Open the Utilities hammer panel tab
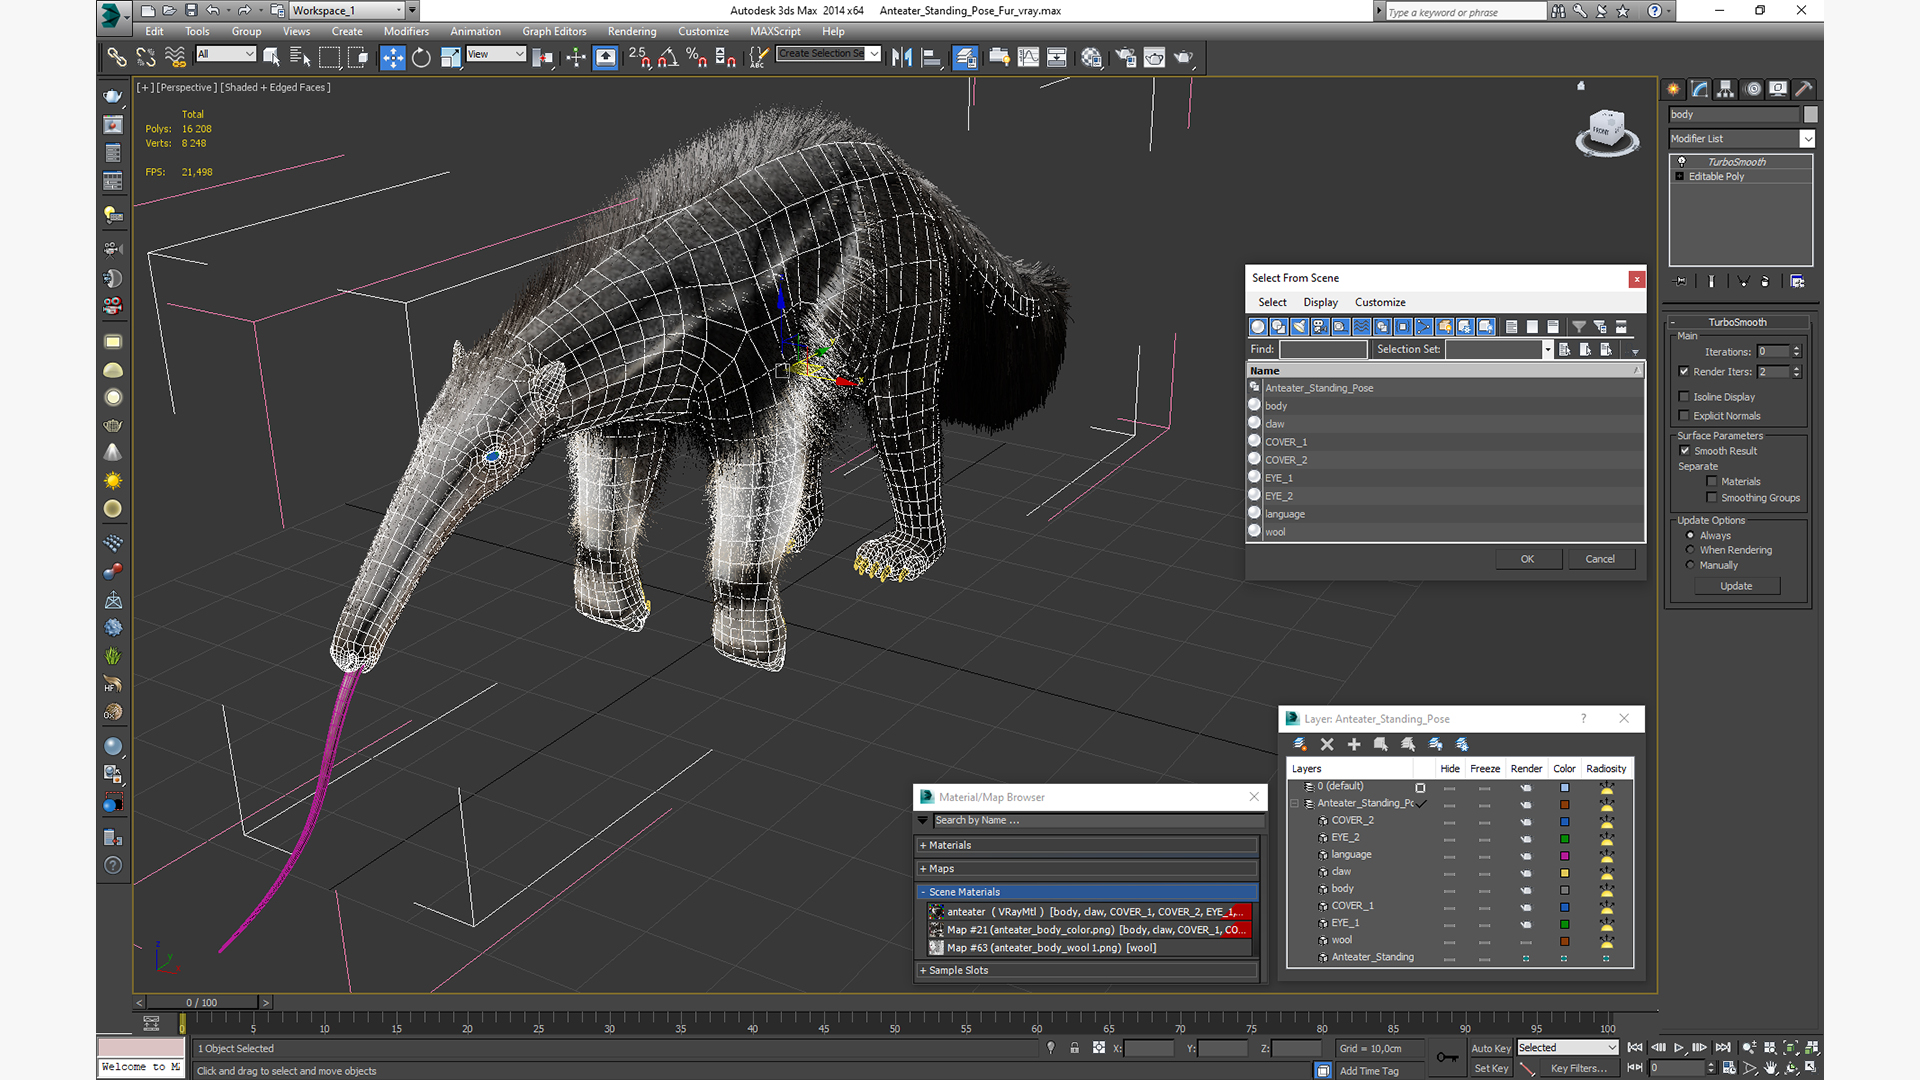The width and height of the screenshot is (1920, 1080). (x=1804, y=89)
